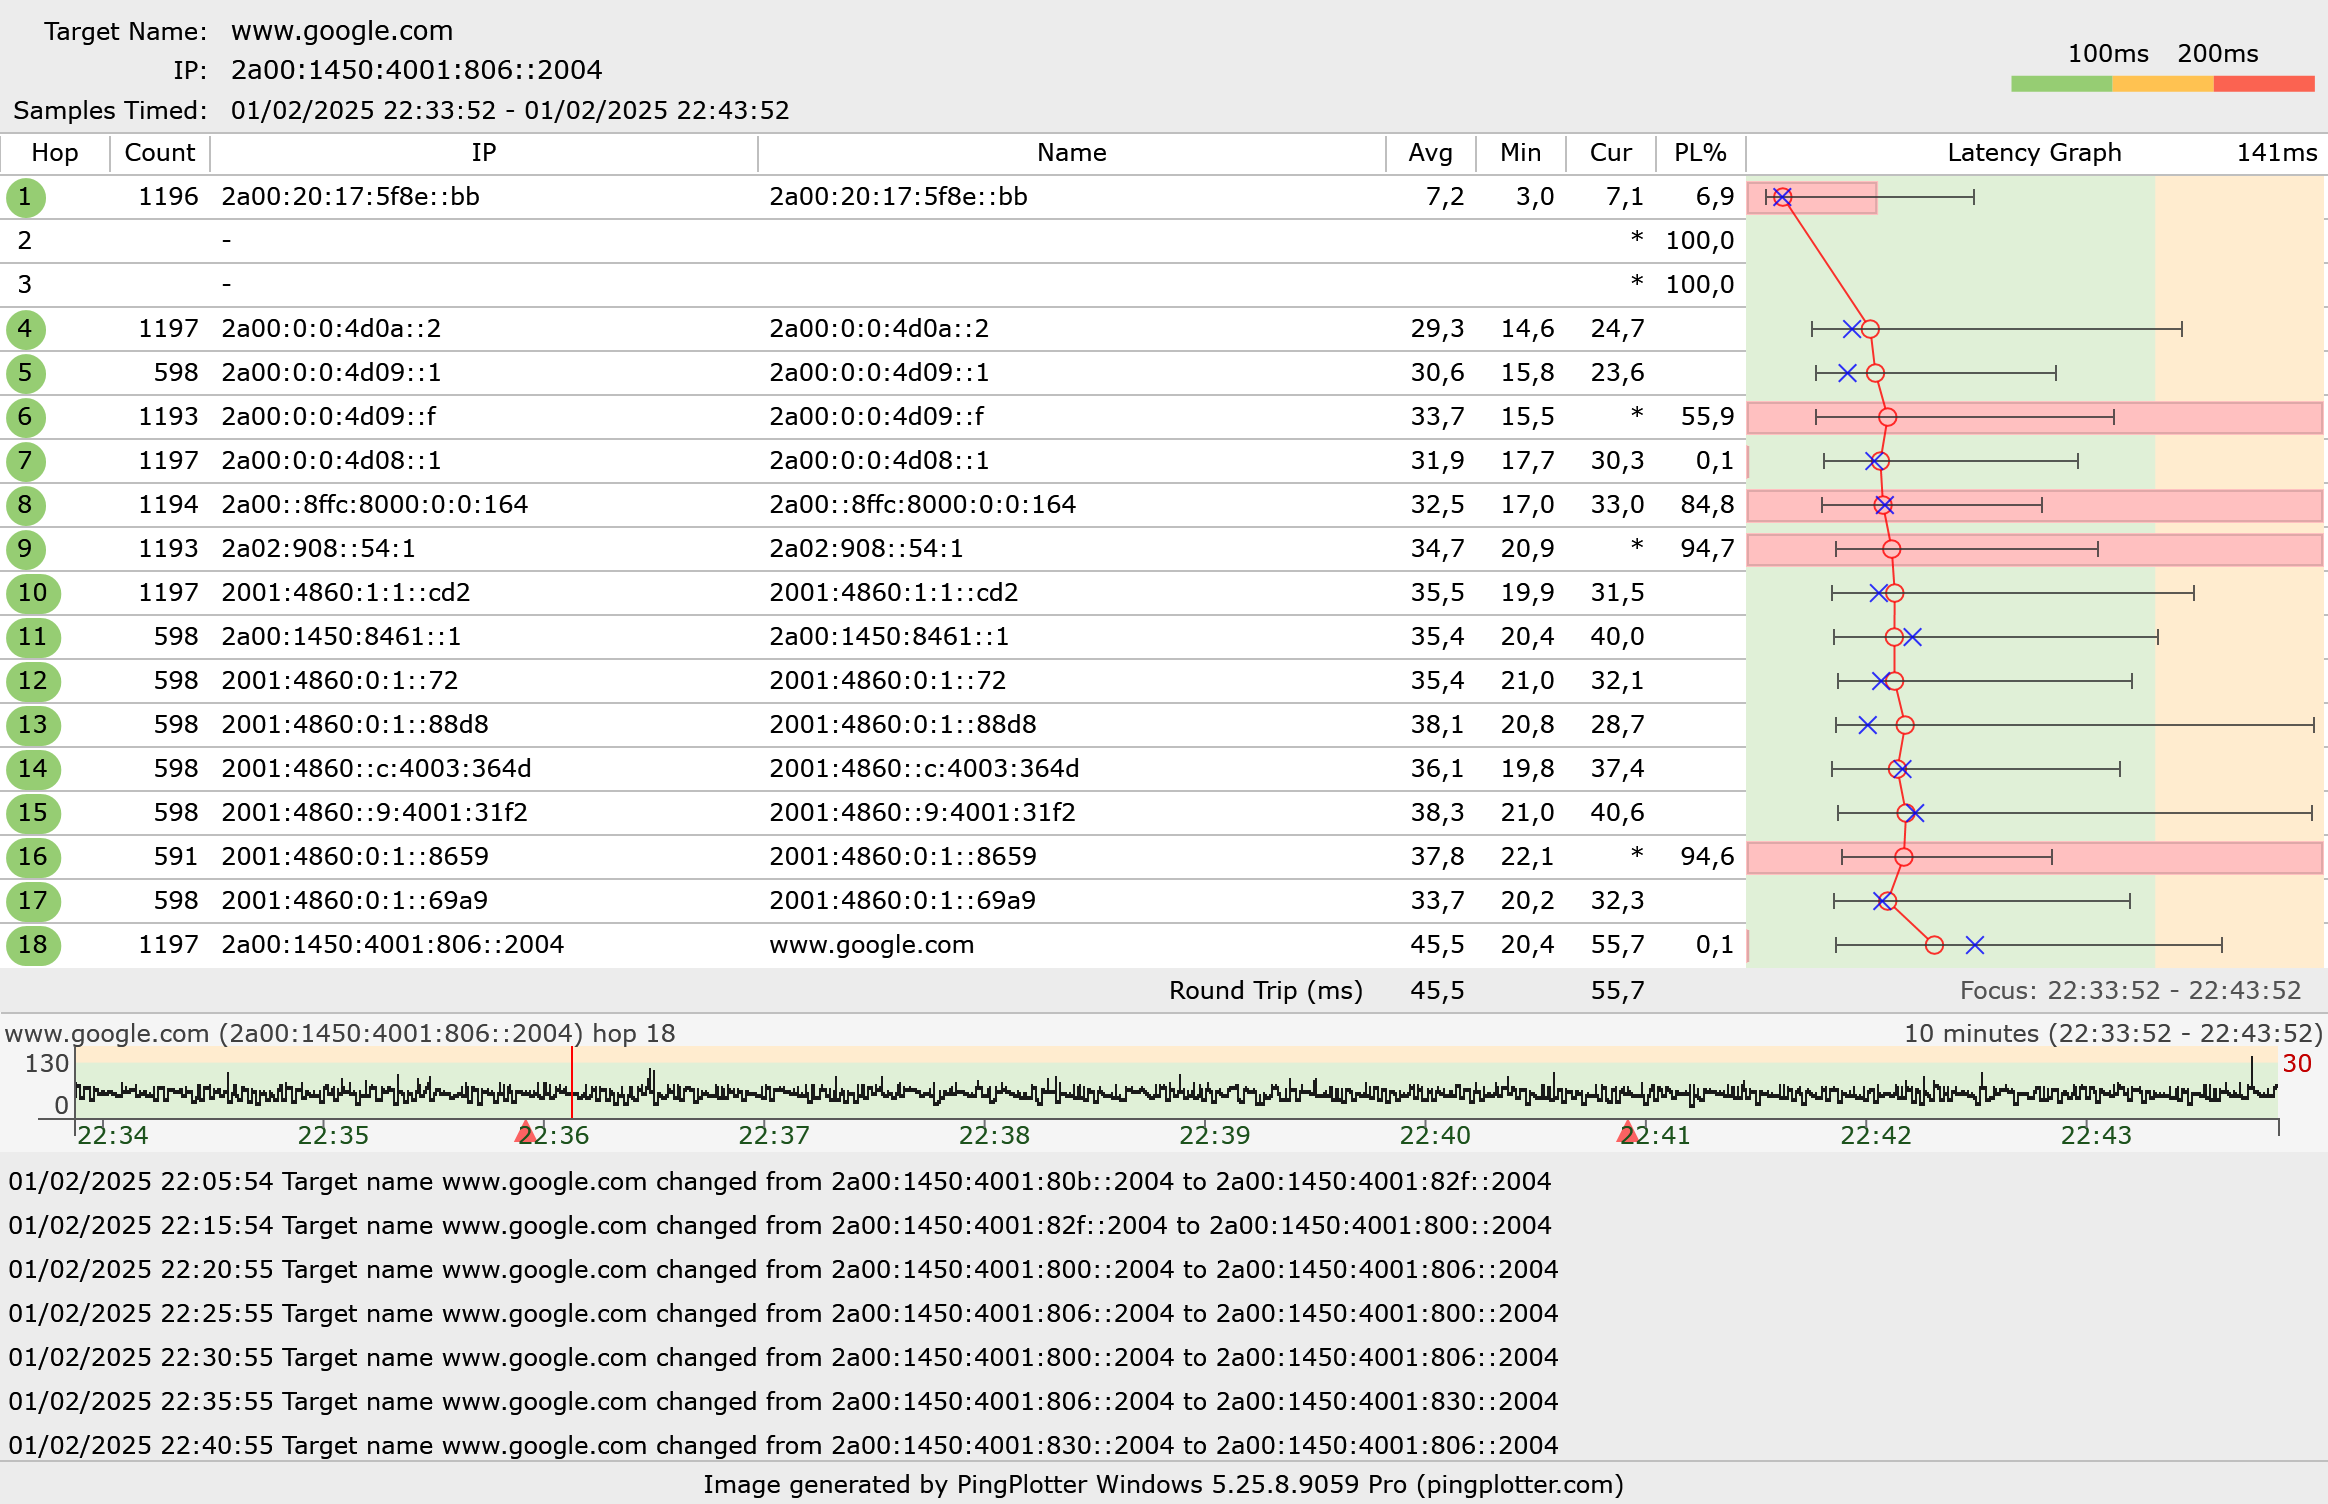Click the green hop 1 circle icon

pyautogui.click(x=25, y=197)
